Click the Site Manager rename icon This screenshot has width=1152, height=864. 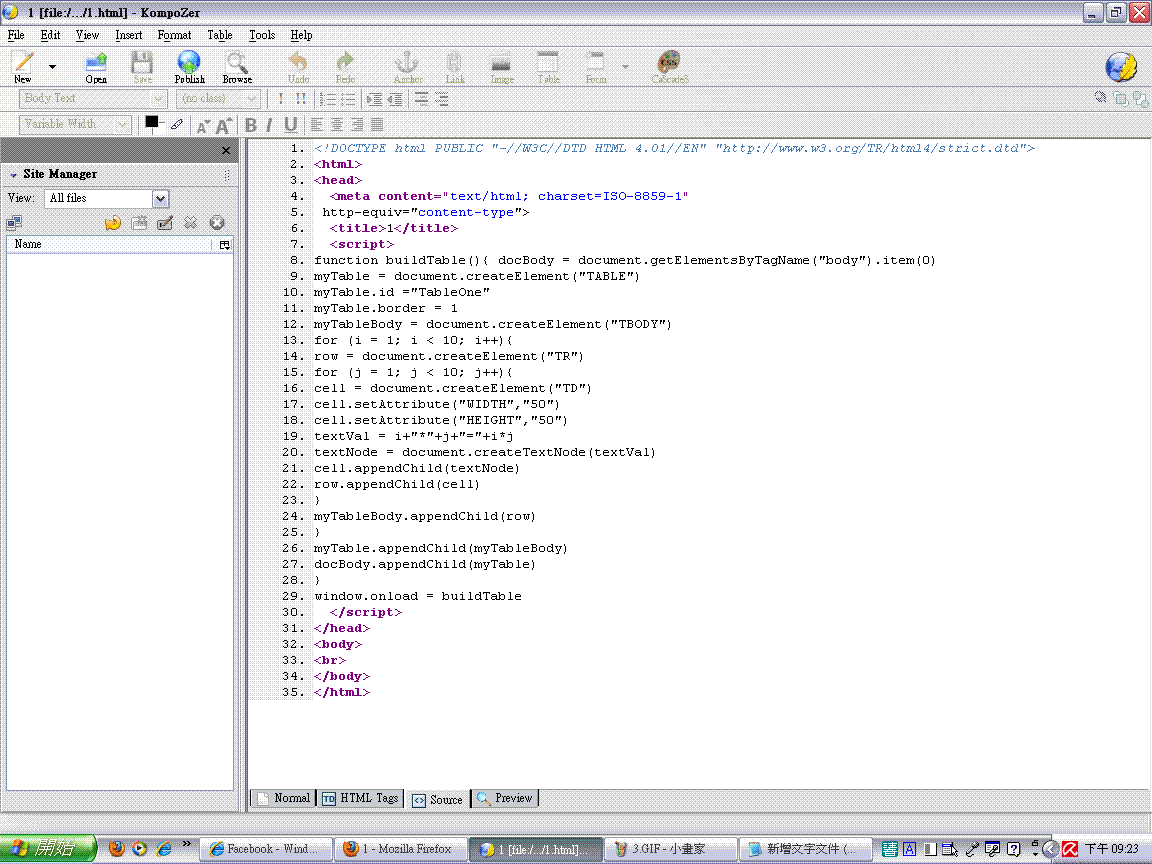pos(165,223)
